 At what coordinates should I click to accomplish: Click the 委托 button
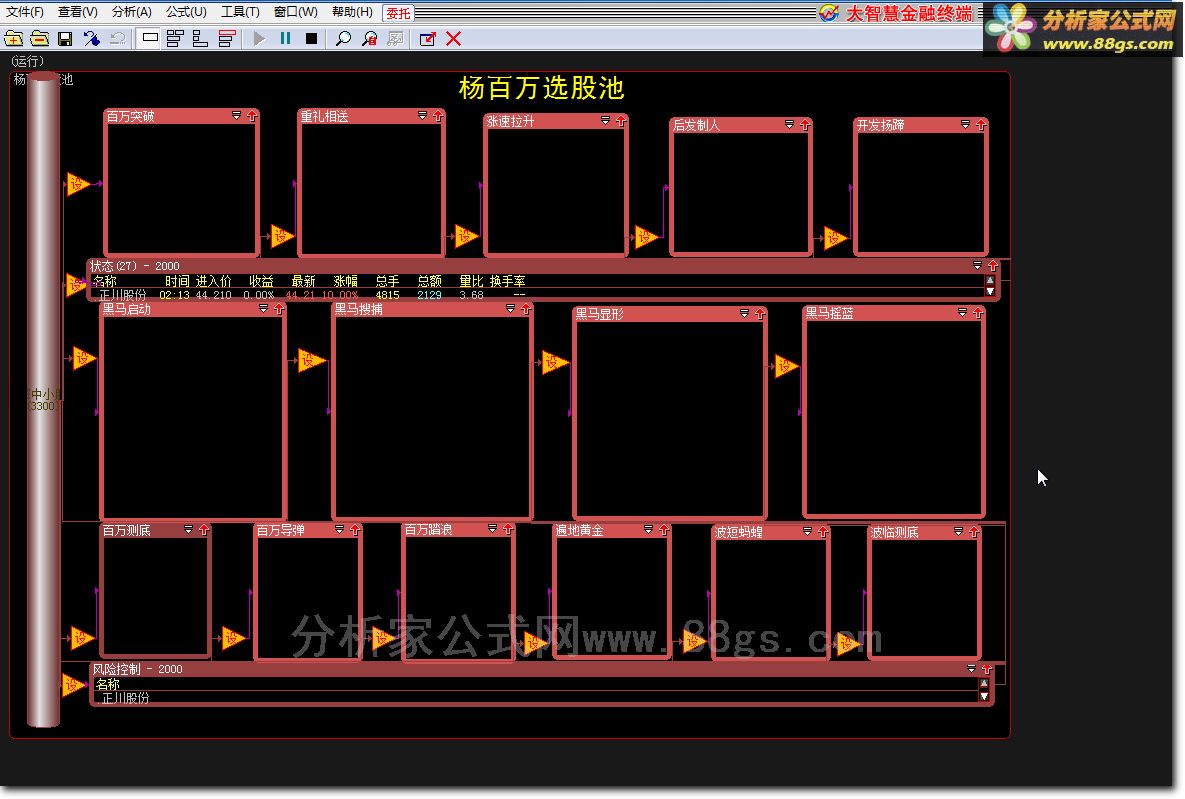tap(398, 13)
